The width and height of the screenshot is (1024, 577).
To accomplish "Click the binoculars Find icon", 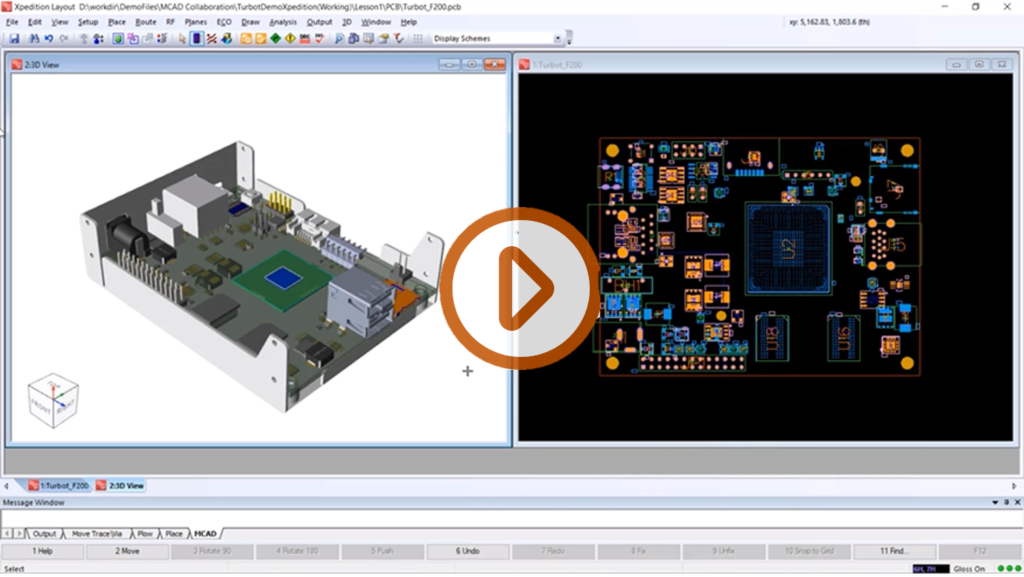I will tap(33, 39).
